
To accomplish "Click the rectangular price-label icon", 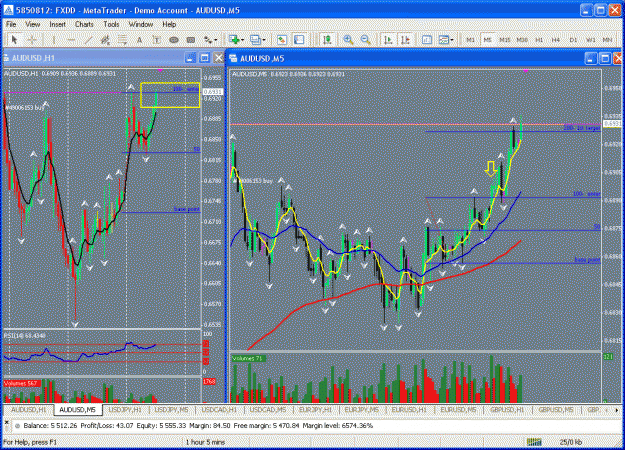I will click(191, 40).
